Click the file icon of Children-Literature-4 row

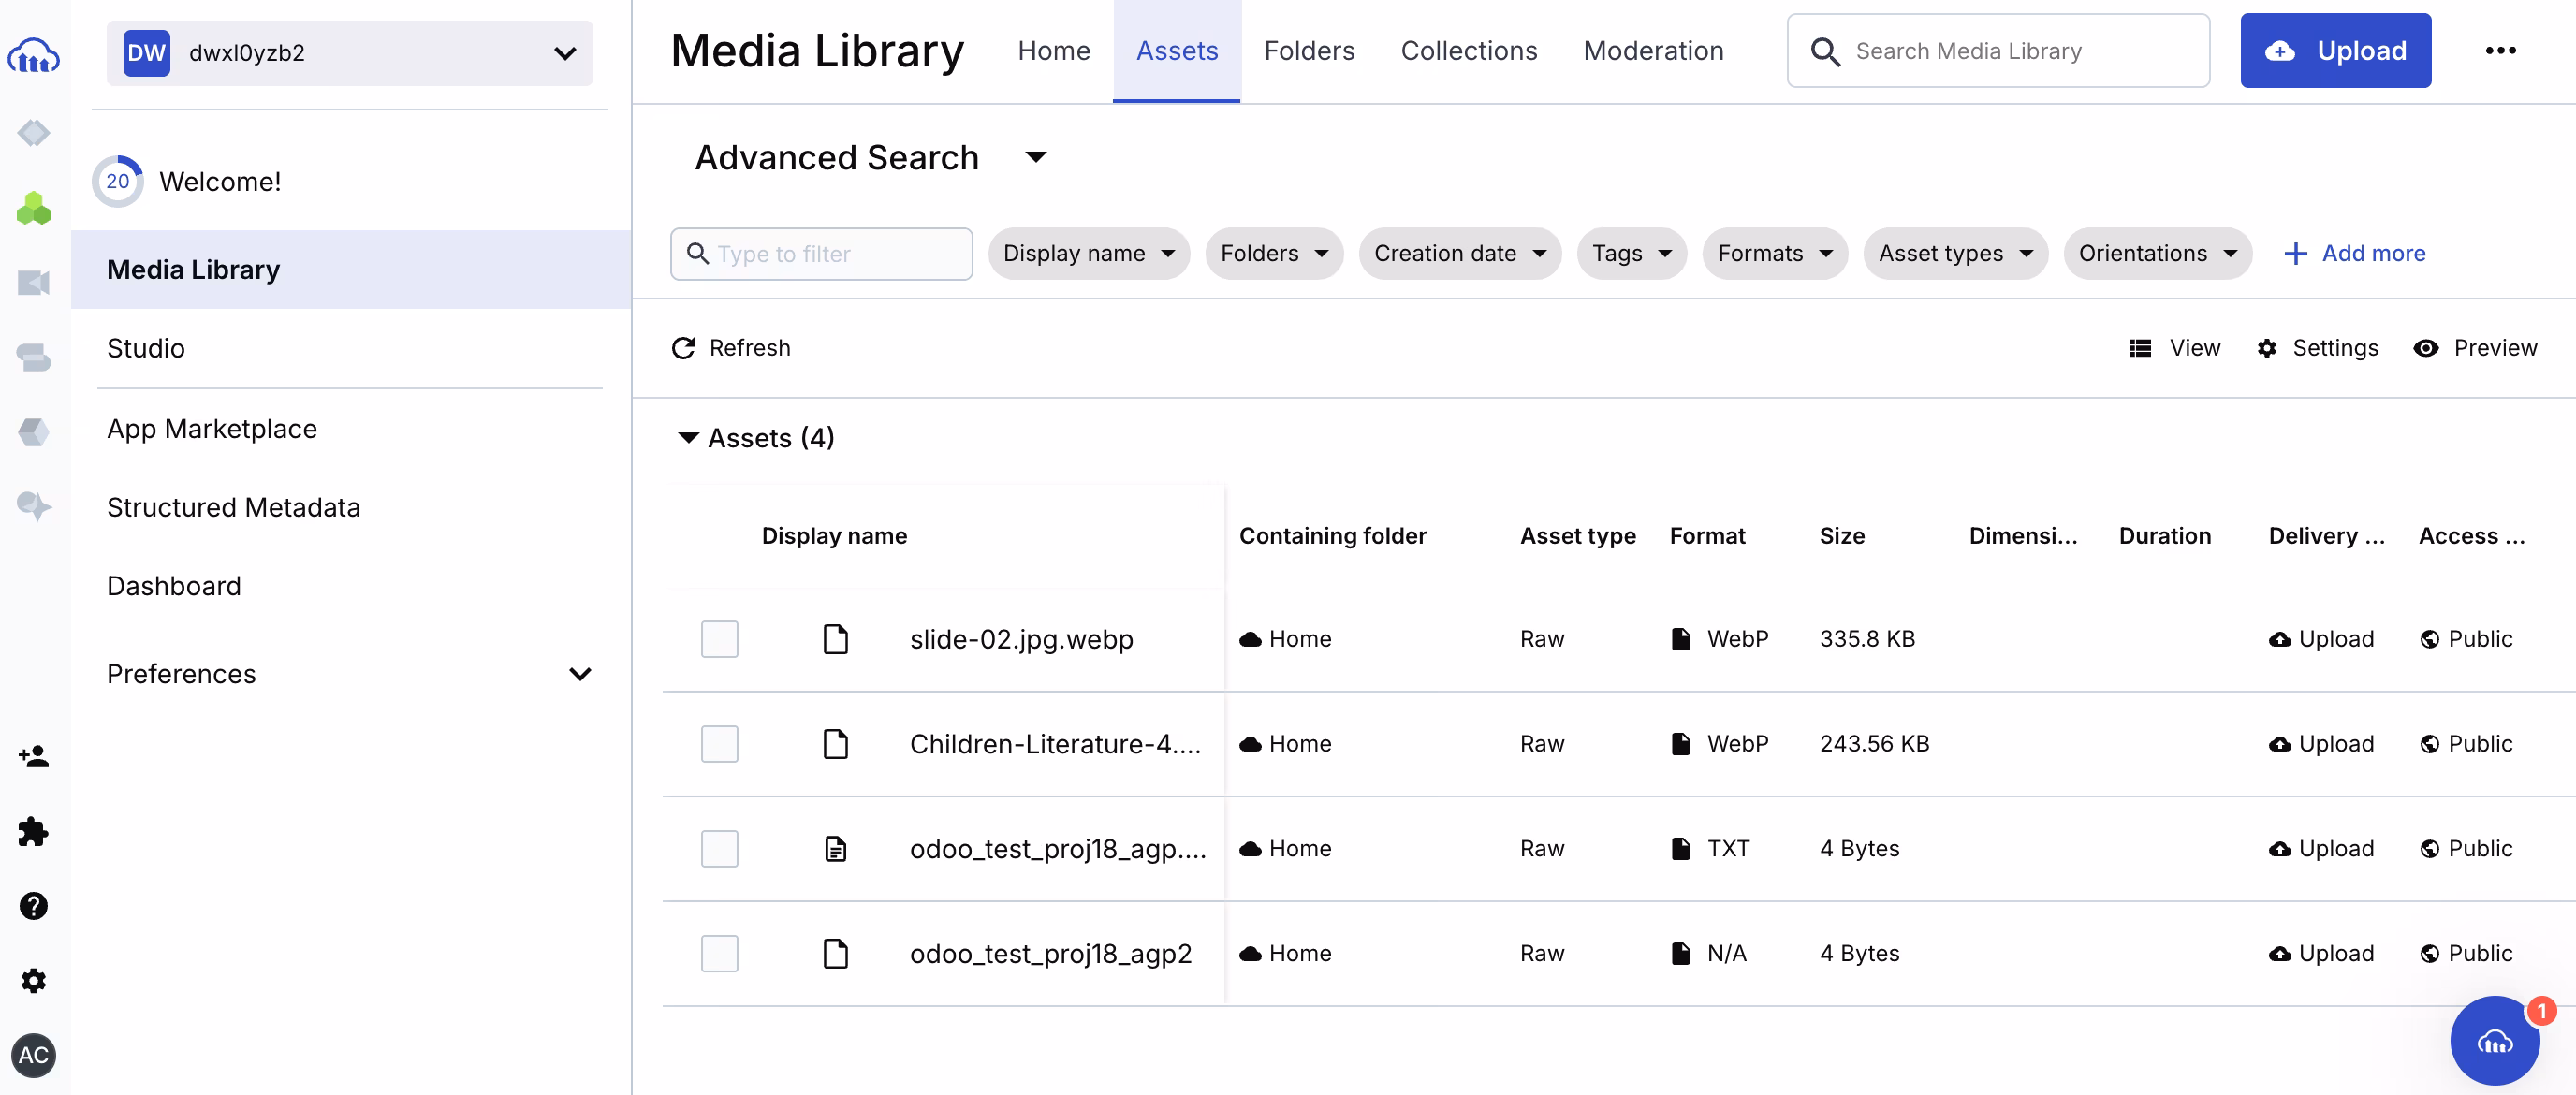tap(835, 744)
